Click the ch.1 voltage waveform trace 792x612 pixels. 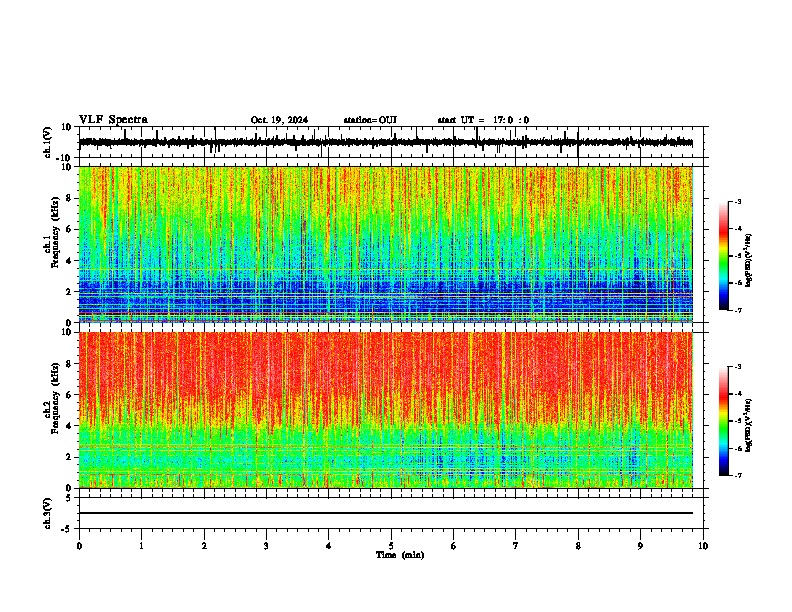pos(386,142)
